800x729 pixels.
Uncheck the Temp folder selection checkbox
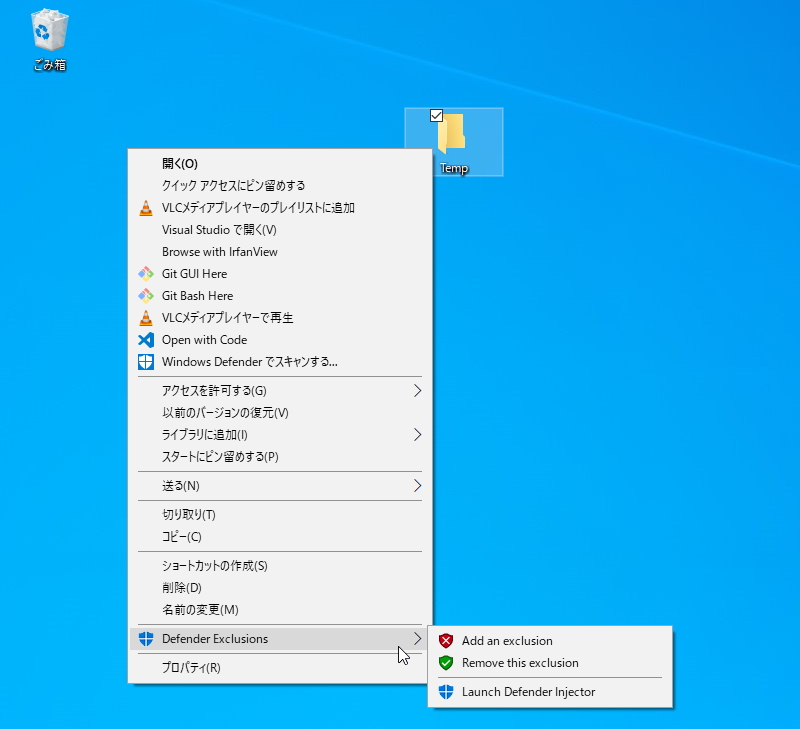(x=436, y=116)
